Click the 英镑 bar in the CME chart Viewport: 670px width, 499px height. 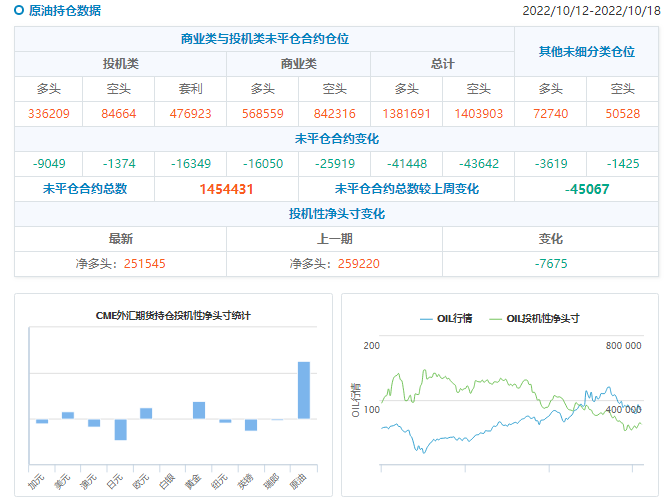coord(251,425)
